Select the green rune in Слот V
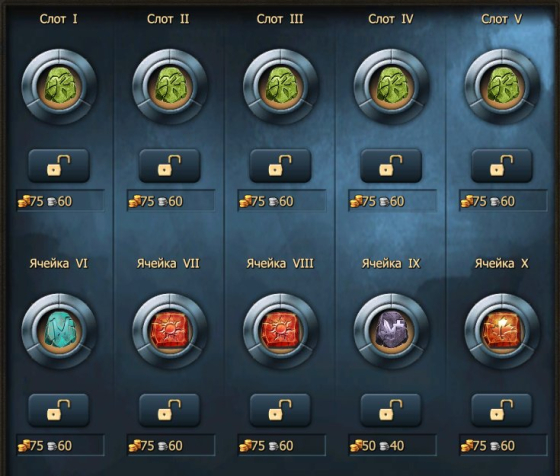 coord(502,87)
